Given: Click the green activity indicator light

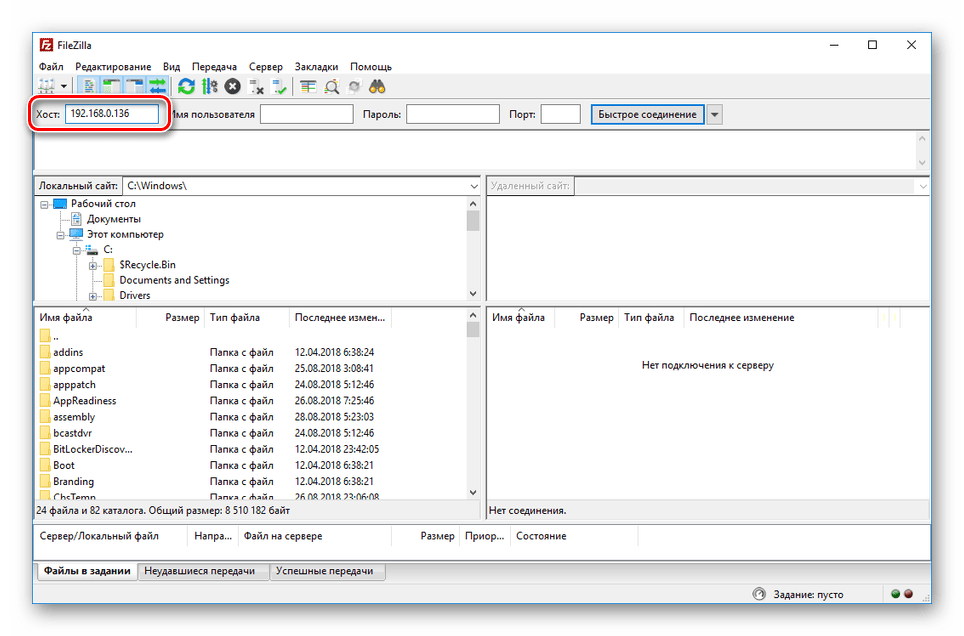Looking at the screenshot, I should (x=895, y=594).
